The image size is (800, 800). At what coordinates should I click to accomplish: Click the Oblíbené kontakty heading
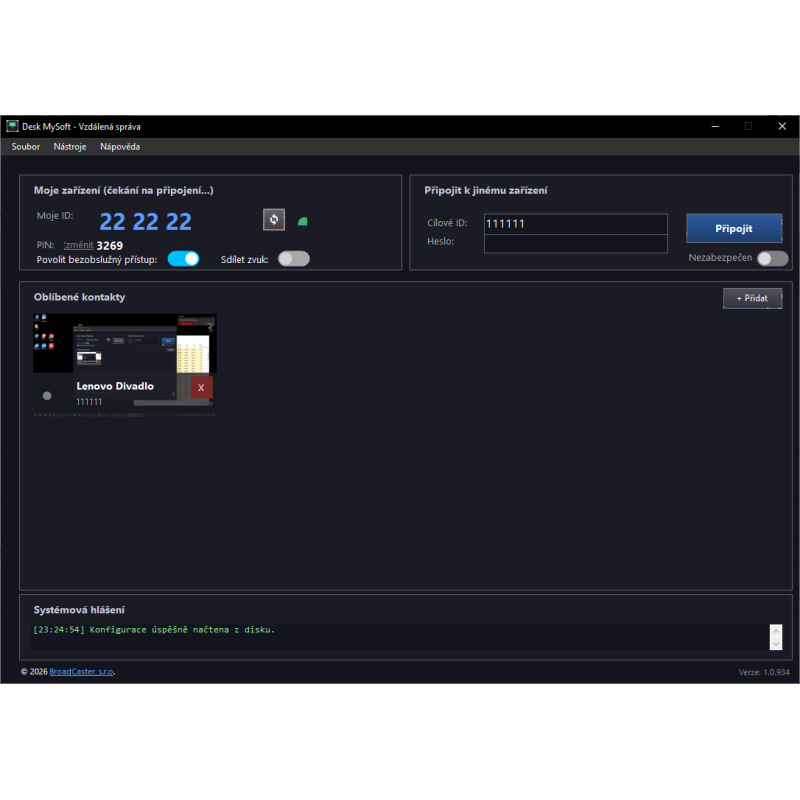point(79,297)
